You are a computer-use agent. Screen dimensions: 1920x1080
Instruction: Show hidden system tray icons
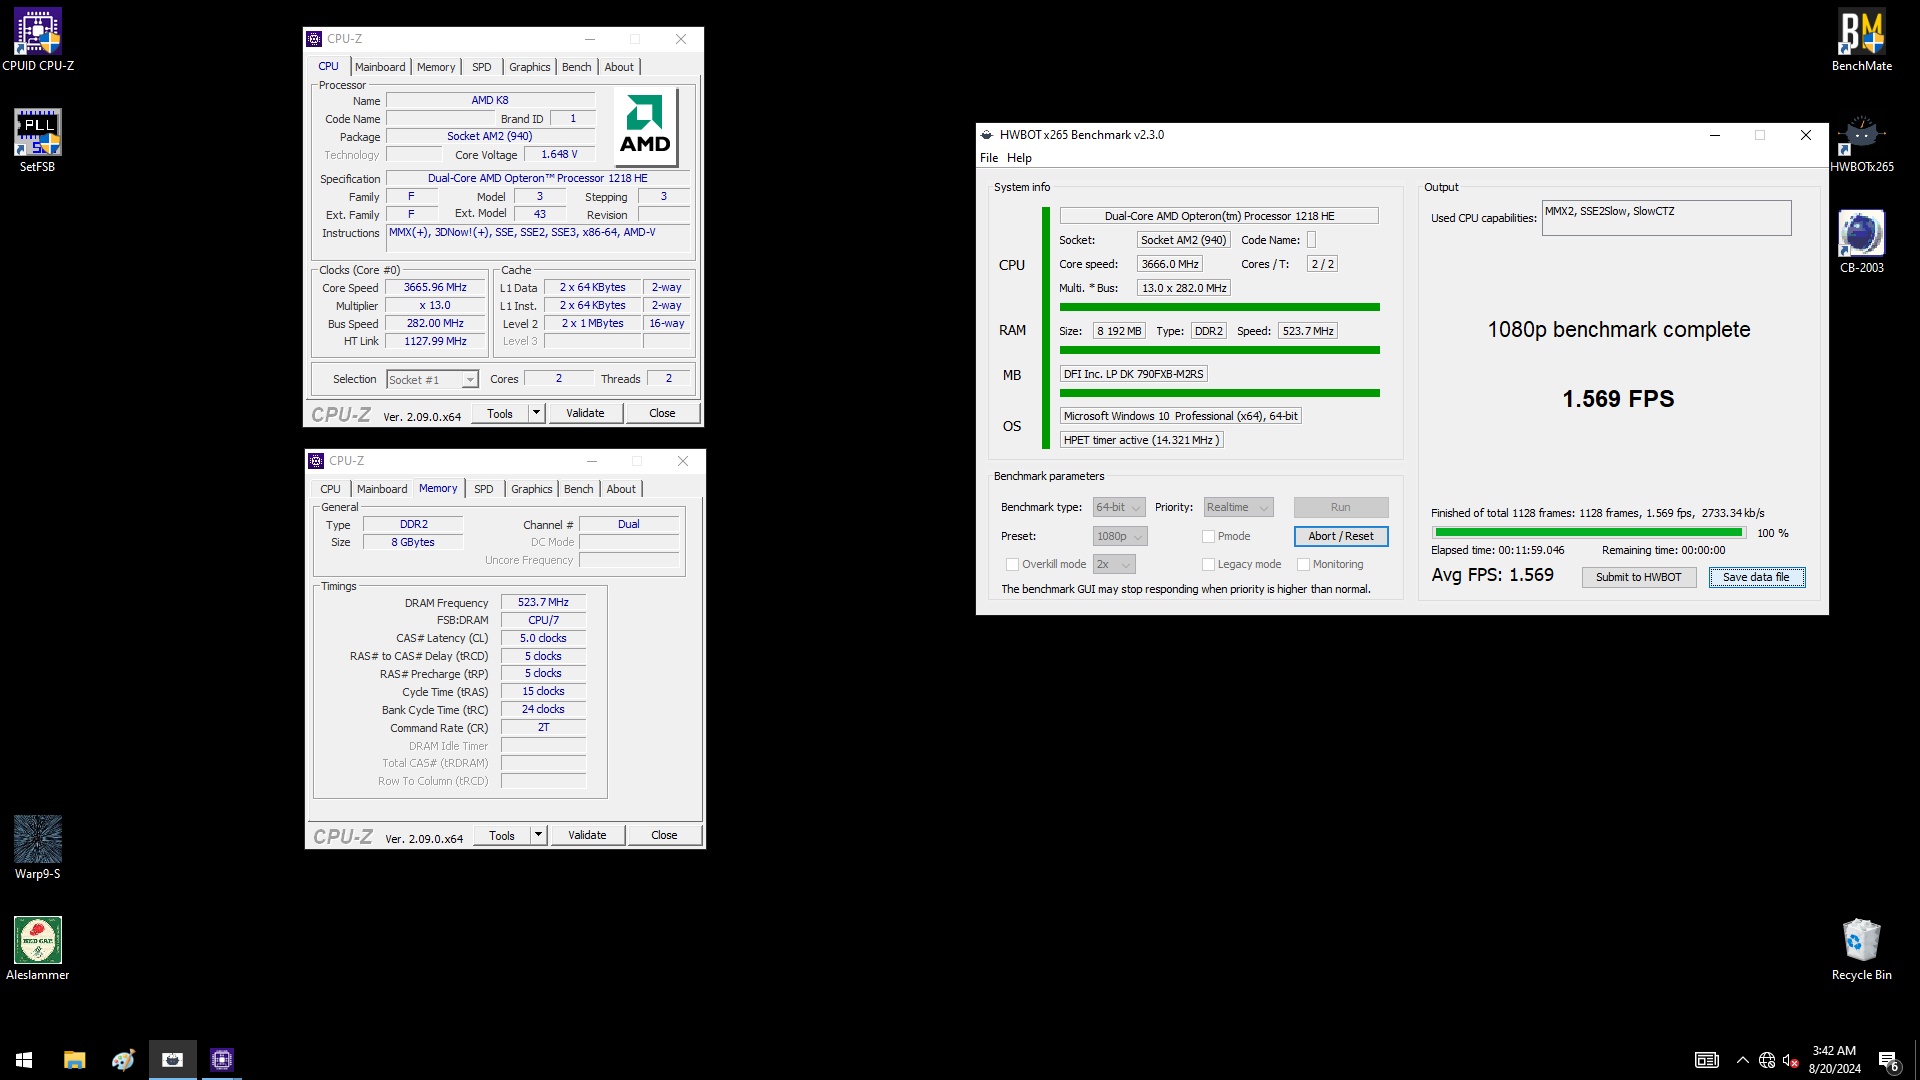tap(1742, 1060)
